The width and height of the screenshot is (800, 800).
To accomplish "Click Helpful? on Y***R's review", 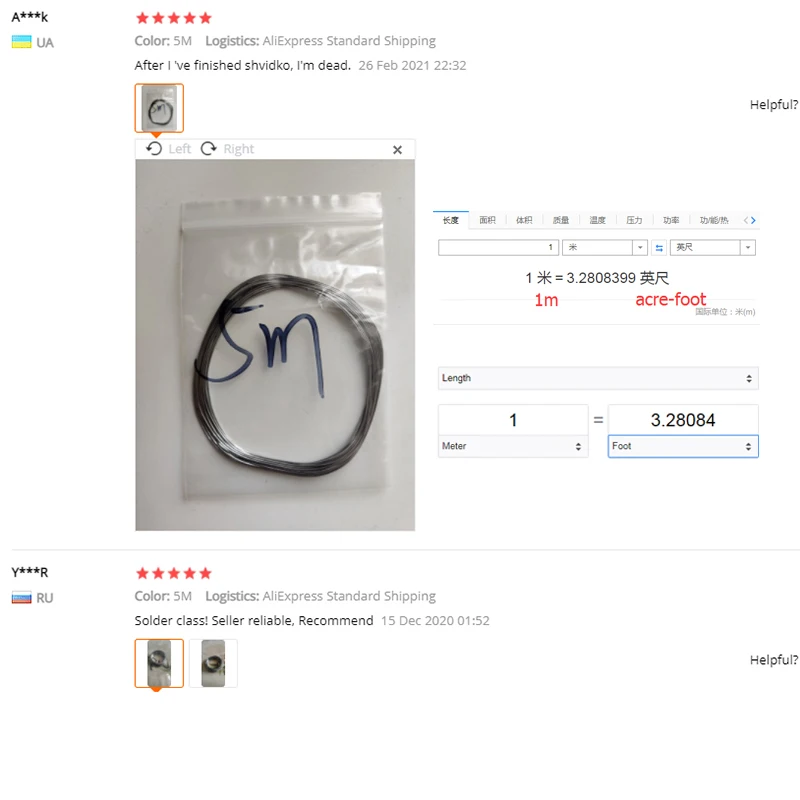I will (774, 660).
